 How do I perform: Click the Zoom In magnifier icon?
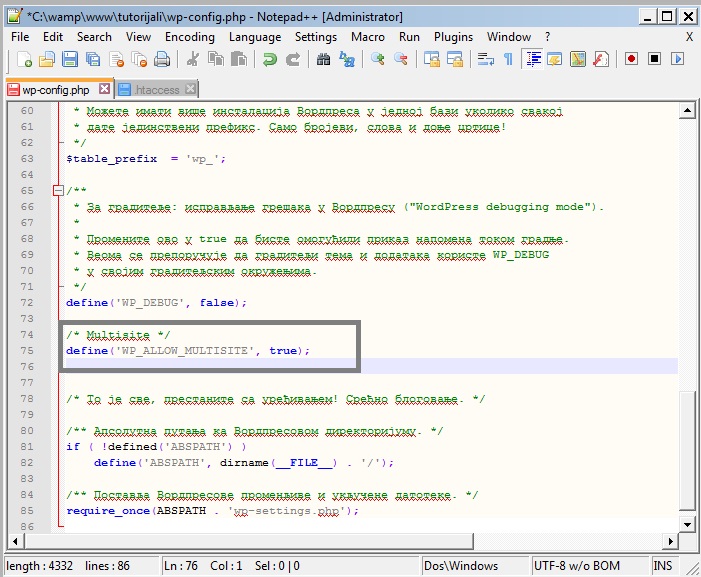click(x=378, y=60)
